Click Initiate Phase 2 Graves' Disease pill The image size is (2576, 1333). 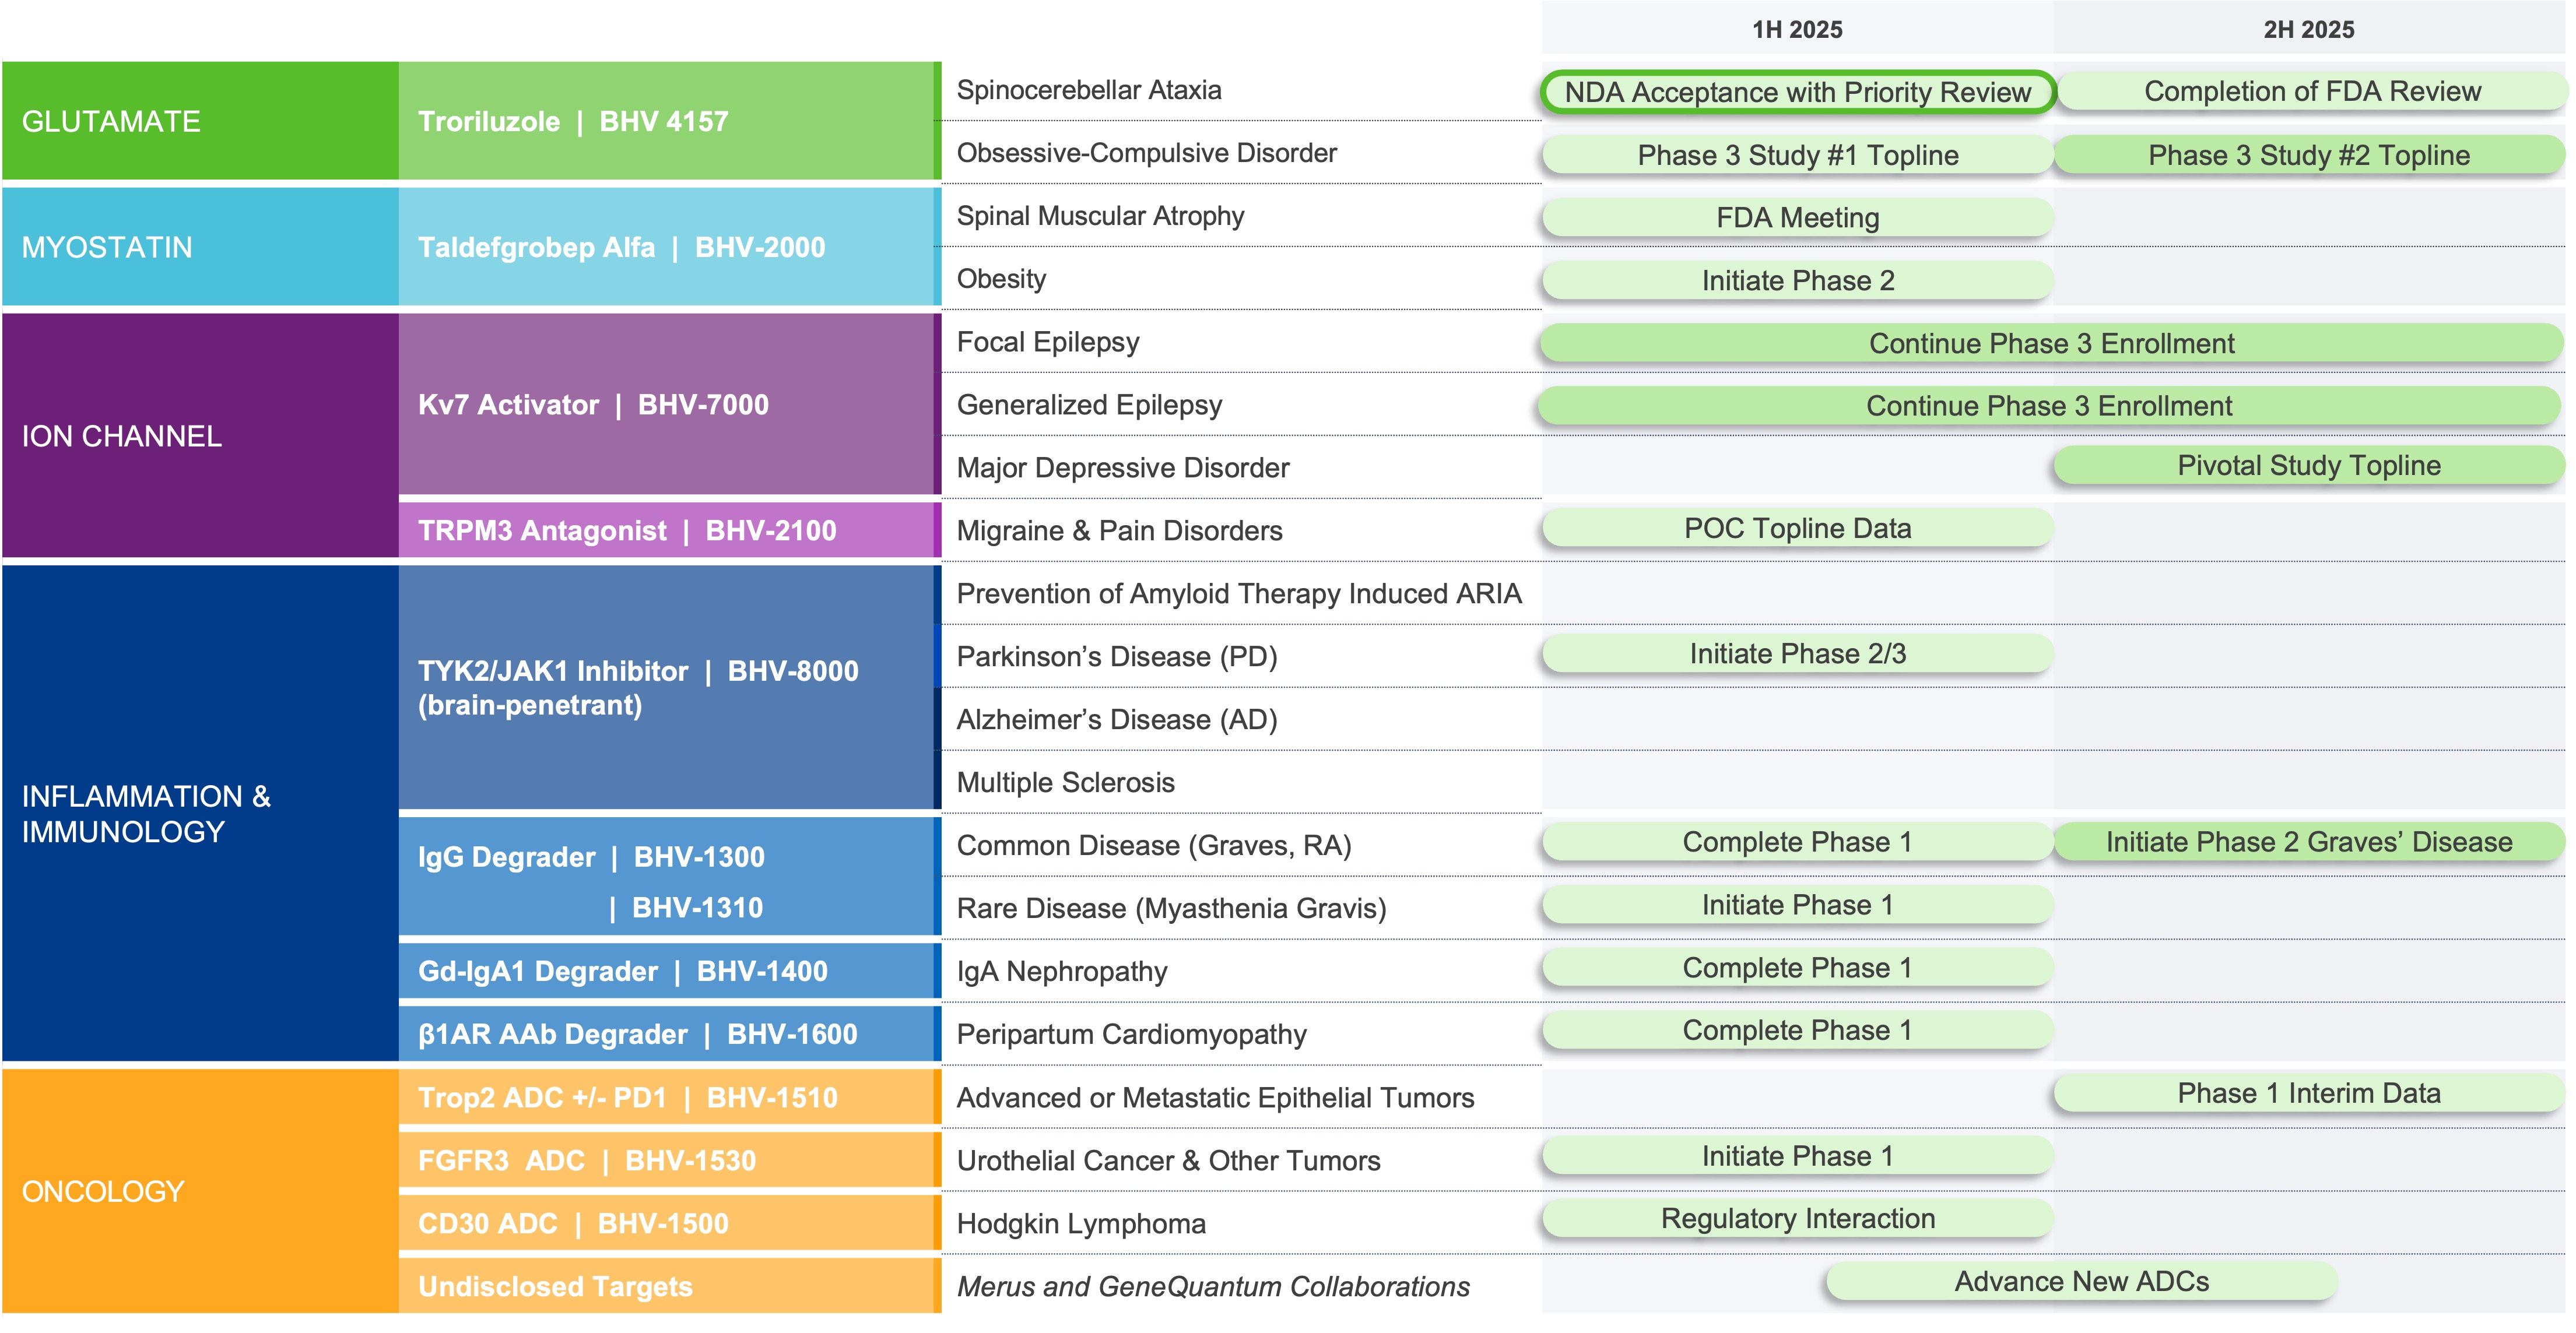click(2308, 842)
